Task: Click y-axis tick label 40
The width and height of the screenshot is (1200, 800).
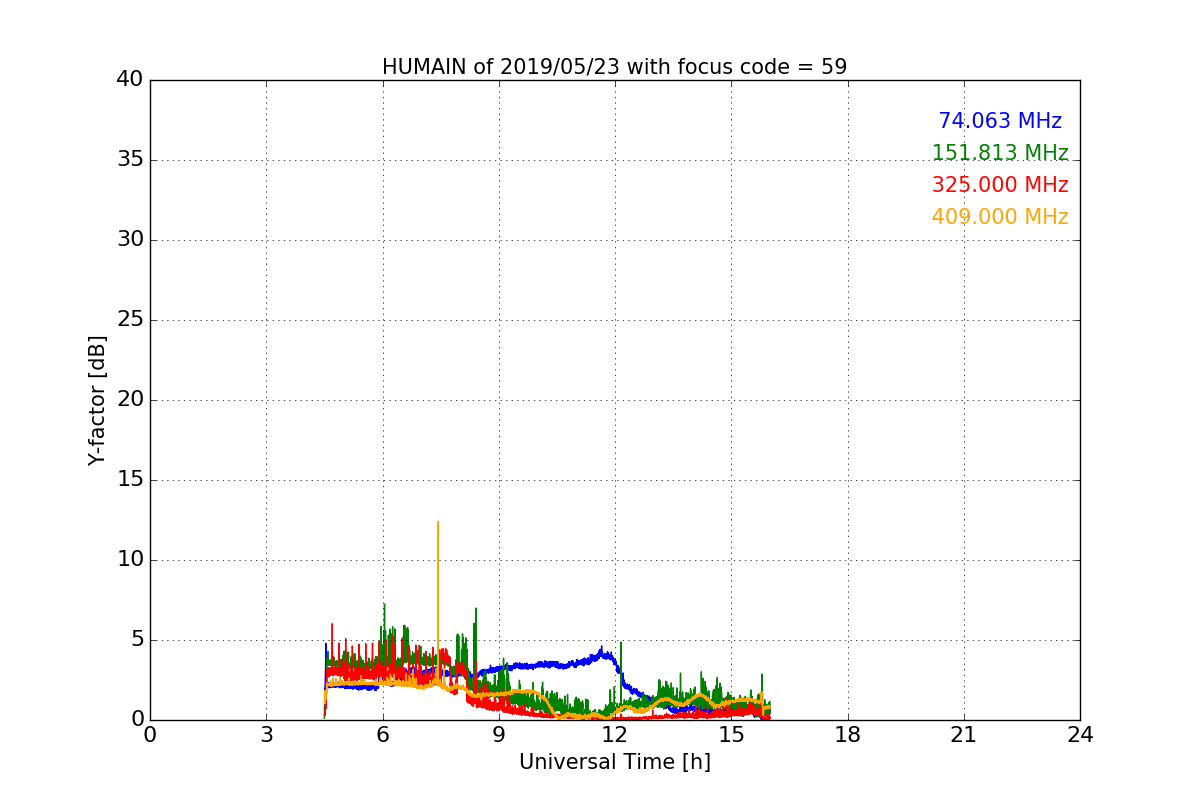Action: (130, 80)
